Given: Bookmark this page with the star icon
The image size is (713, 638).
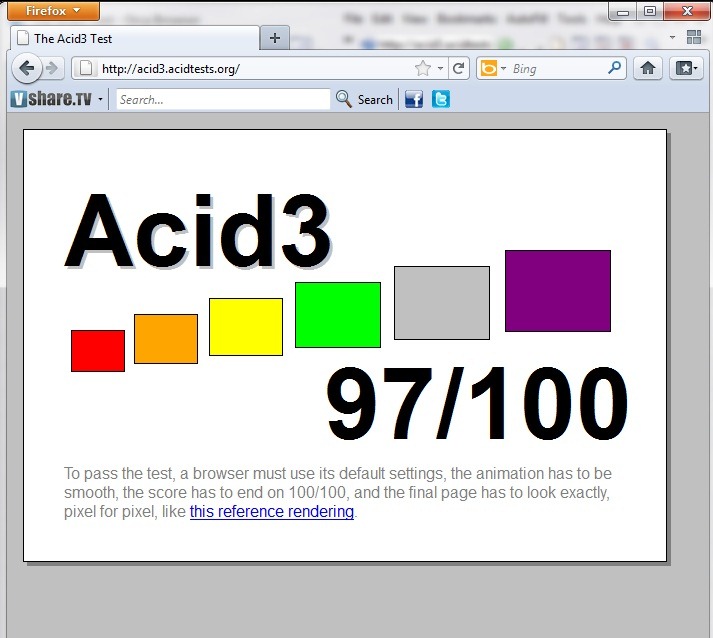Looking at the screenshot, I should tap(423, 69).
